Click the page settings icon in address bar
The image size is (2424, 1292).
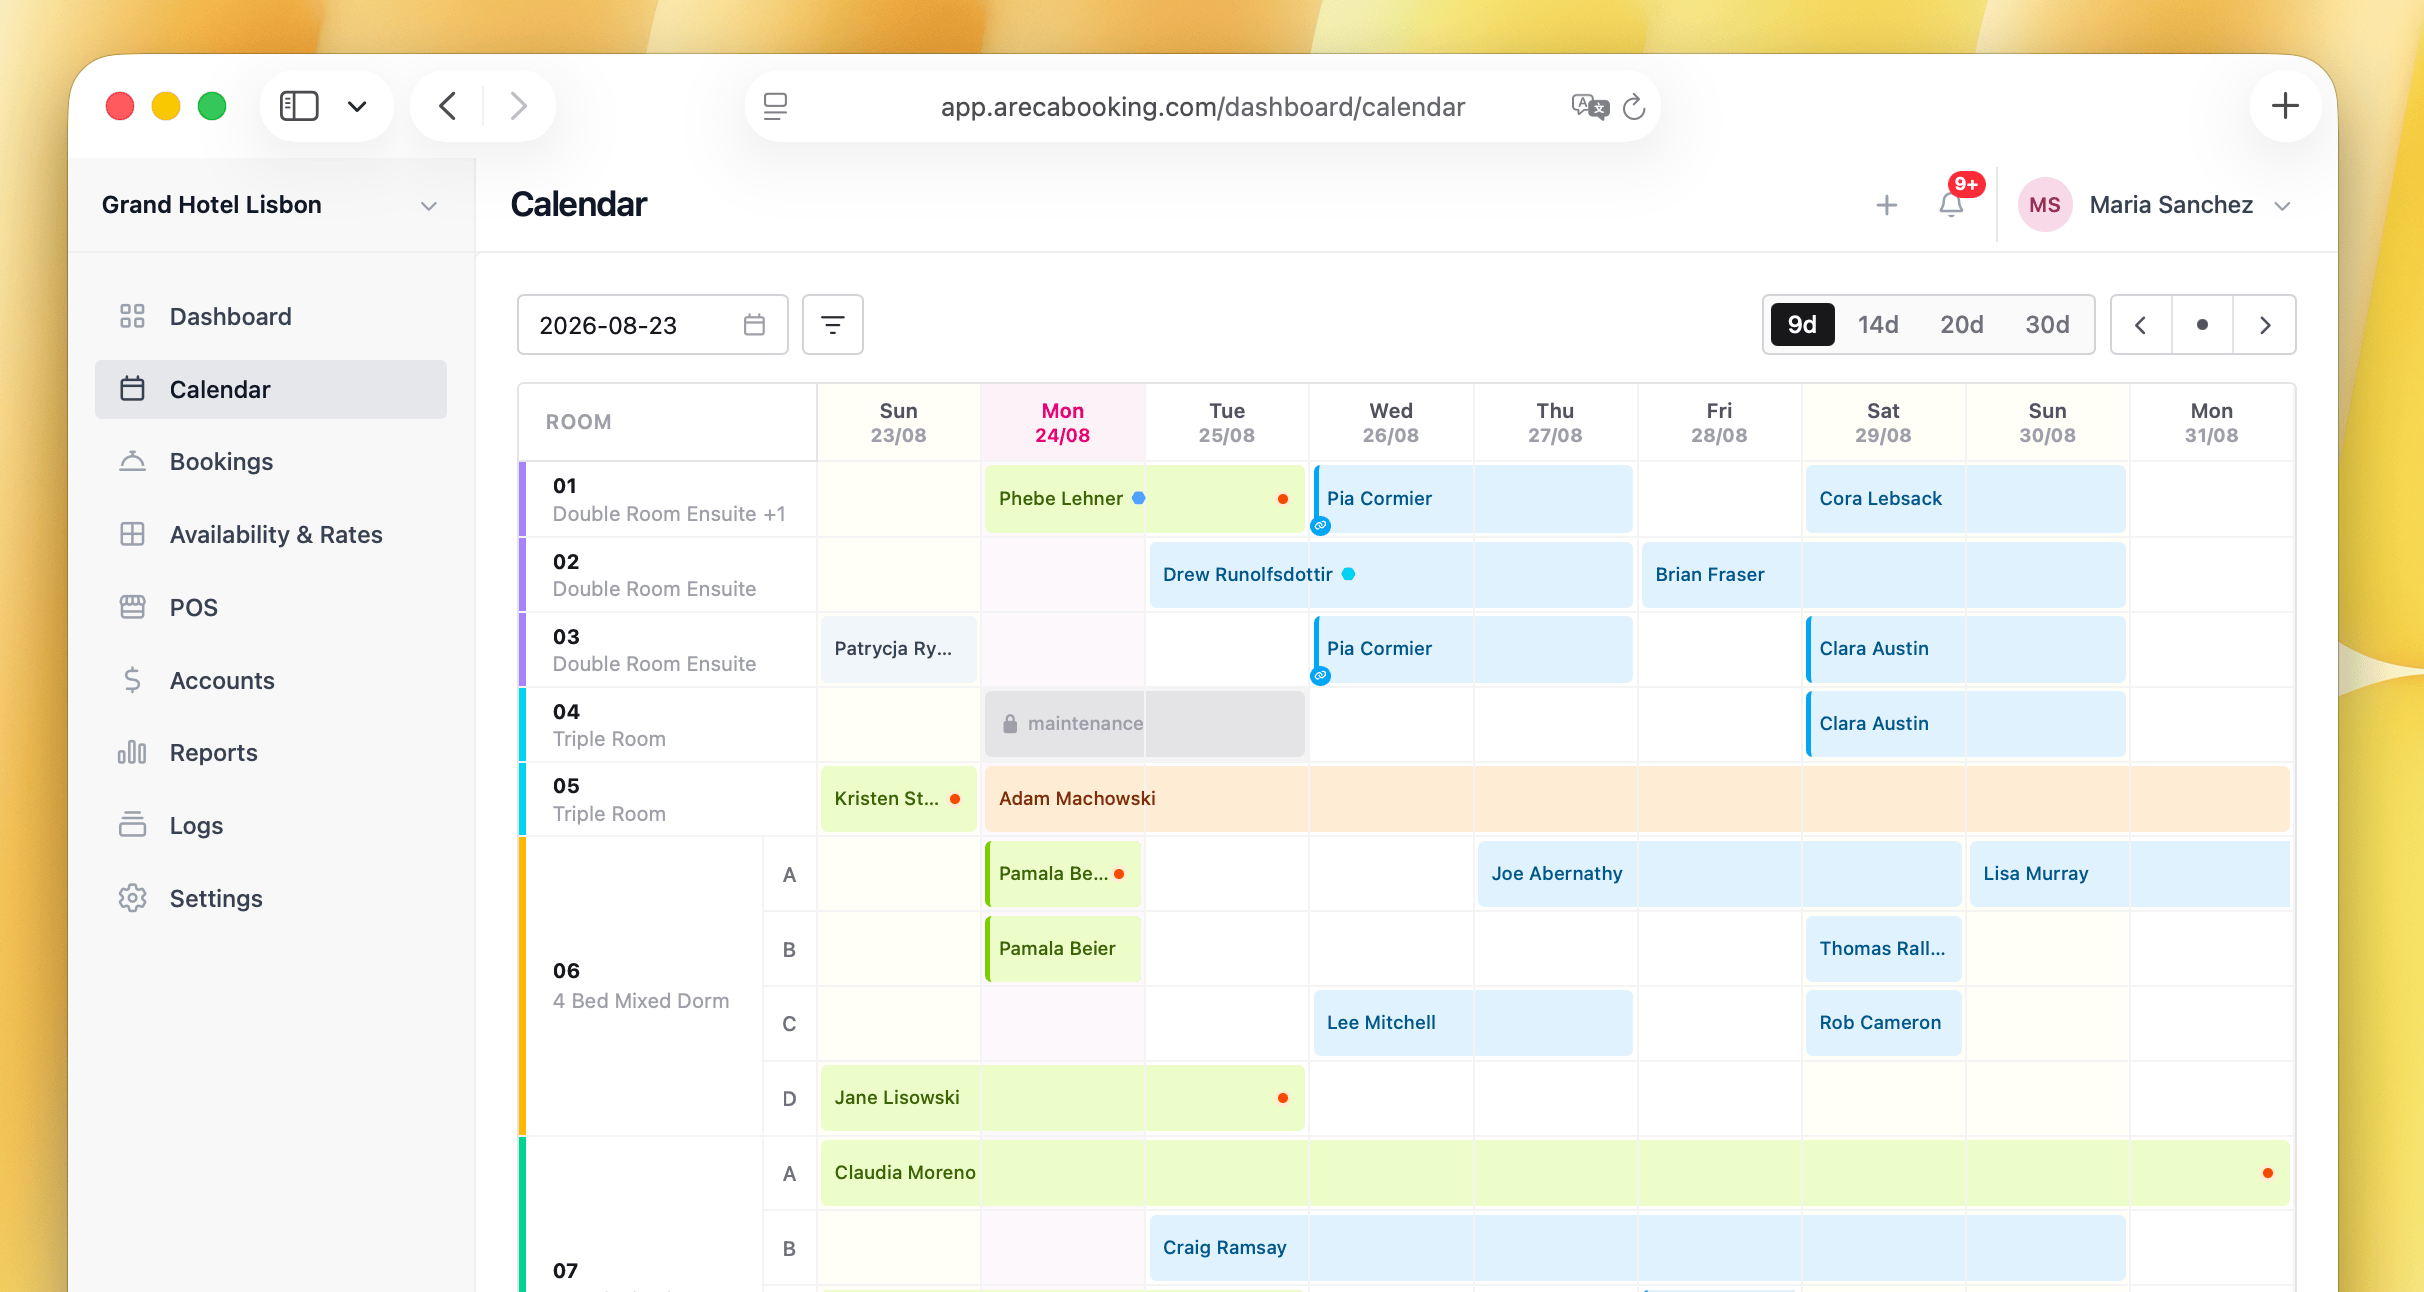(775, 106)
